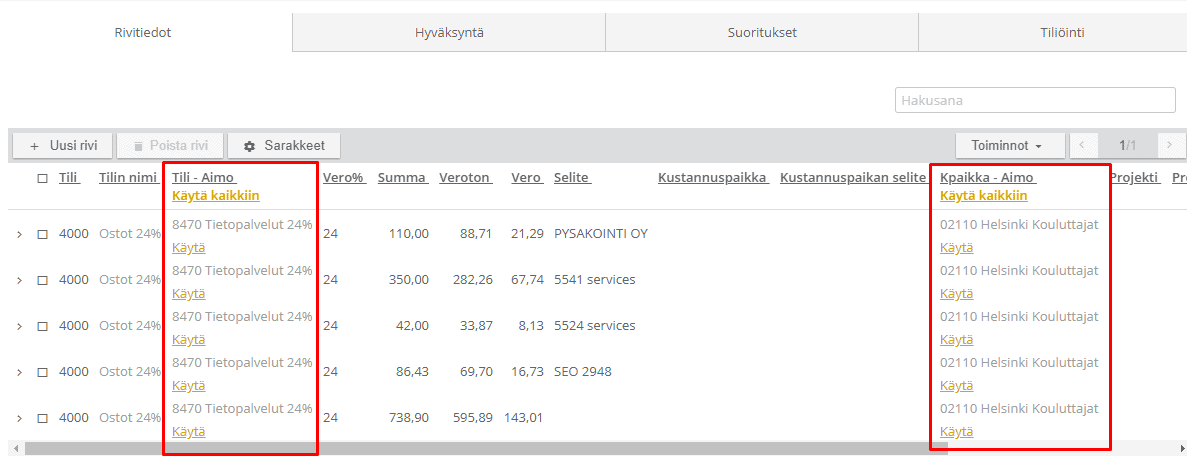Click Käytä kaikkiin under Tili - Aimo

(215, 196)
